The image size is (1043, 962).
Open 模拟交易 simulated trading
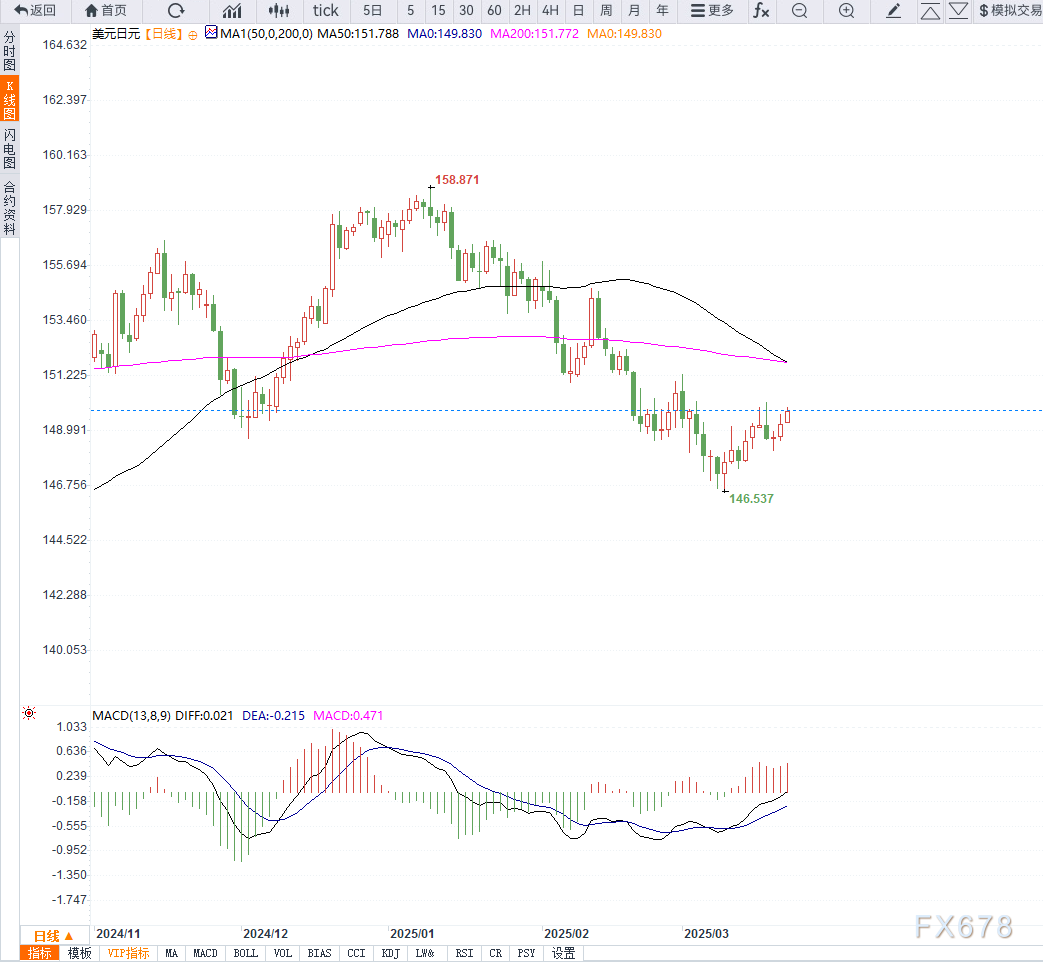point(1009,11)
